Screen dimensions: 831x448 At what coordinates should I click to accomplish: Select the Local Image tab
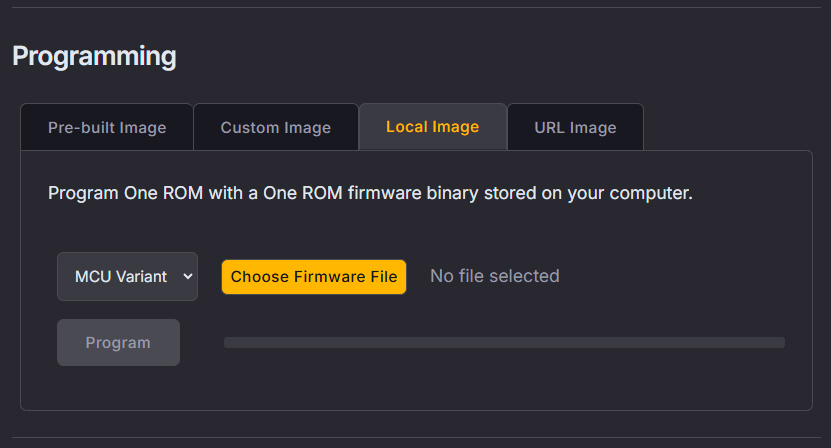point(432,127)
